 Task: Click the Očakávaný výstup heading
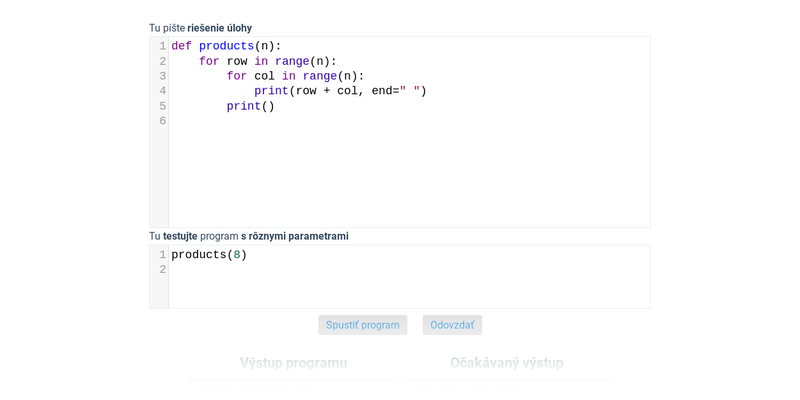tap(507, 363)
